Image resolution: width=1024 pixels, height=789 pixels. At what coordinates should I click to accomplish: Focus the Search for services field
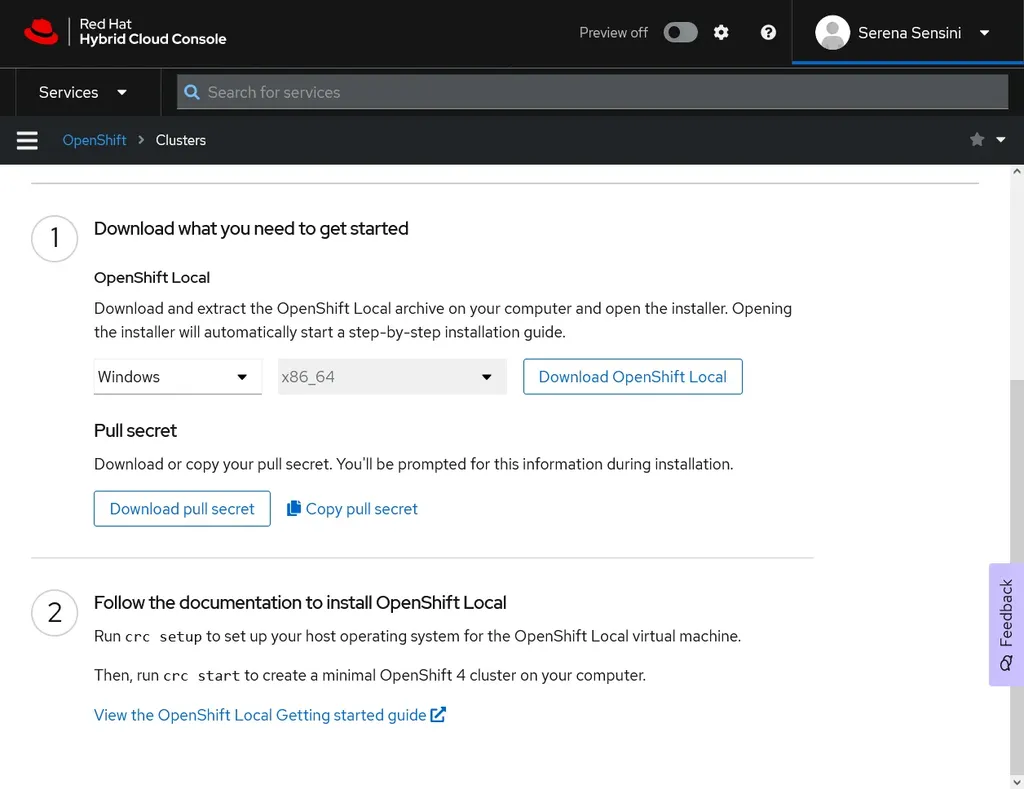[592, 92]
